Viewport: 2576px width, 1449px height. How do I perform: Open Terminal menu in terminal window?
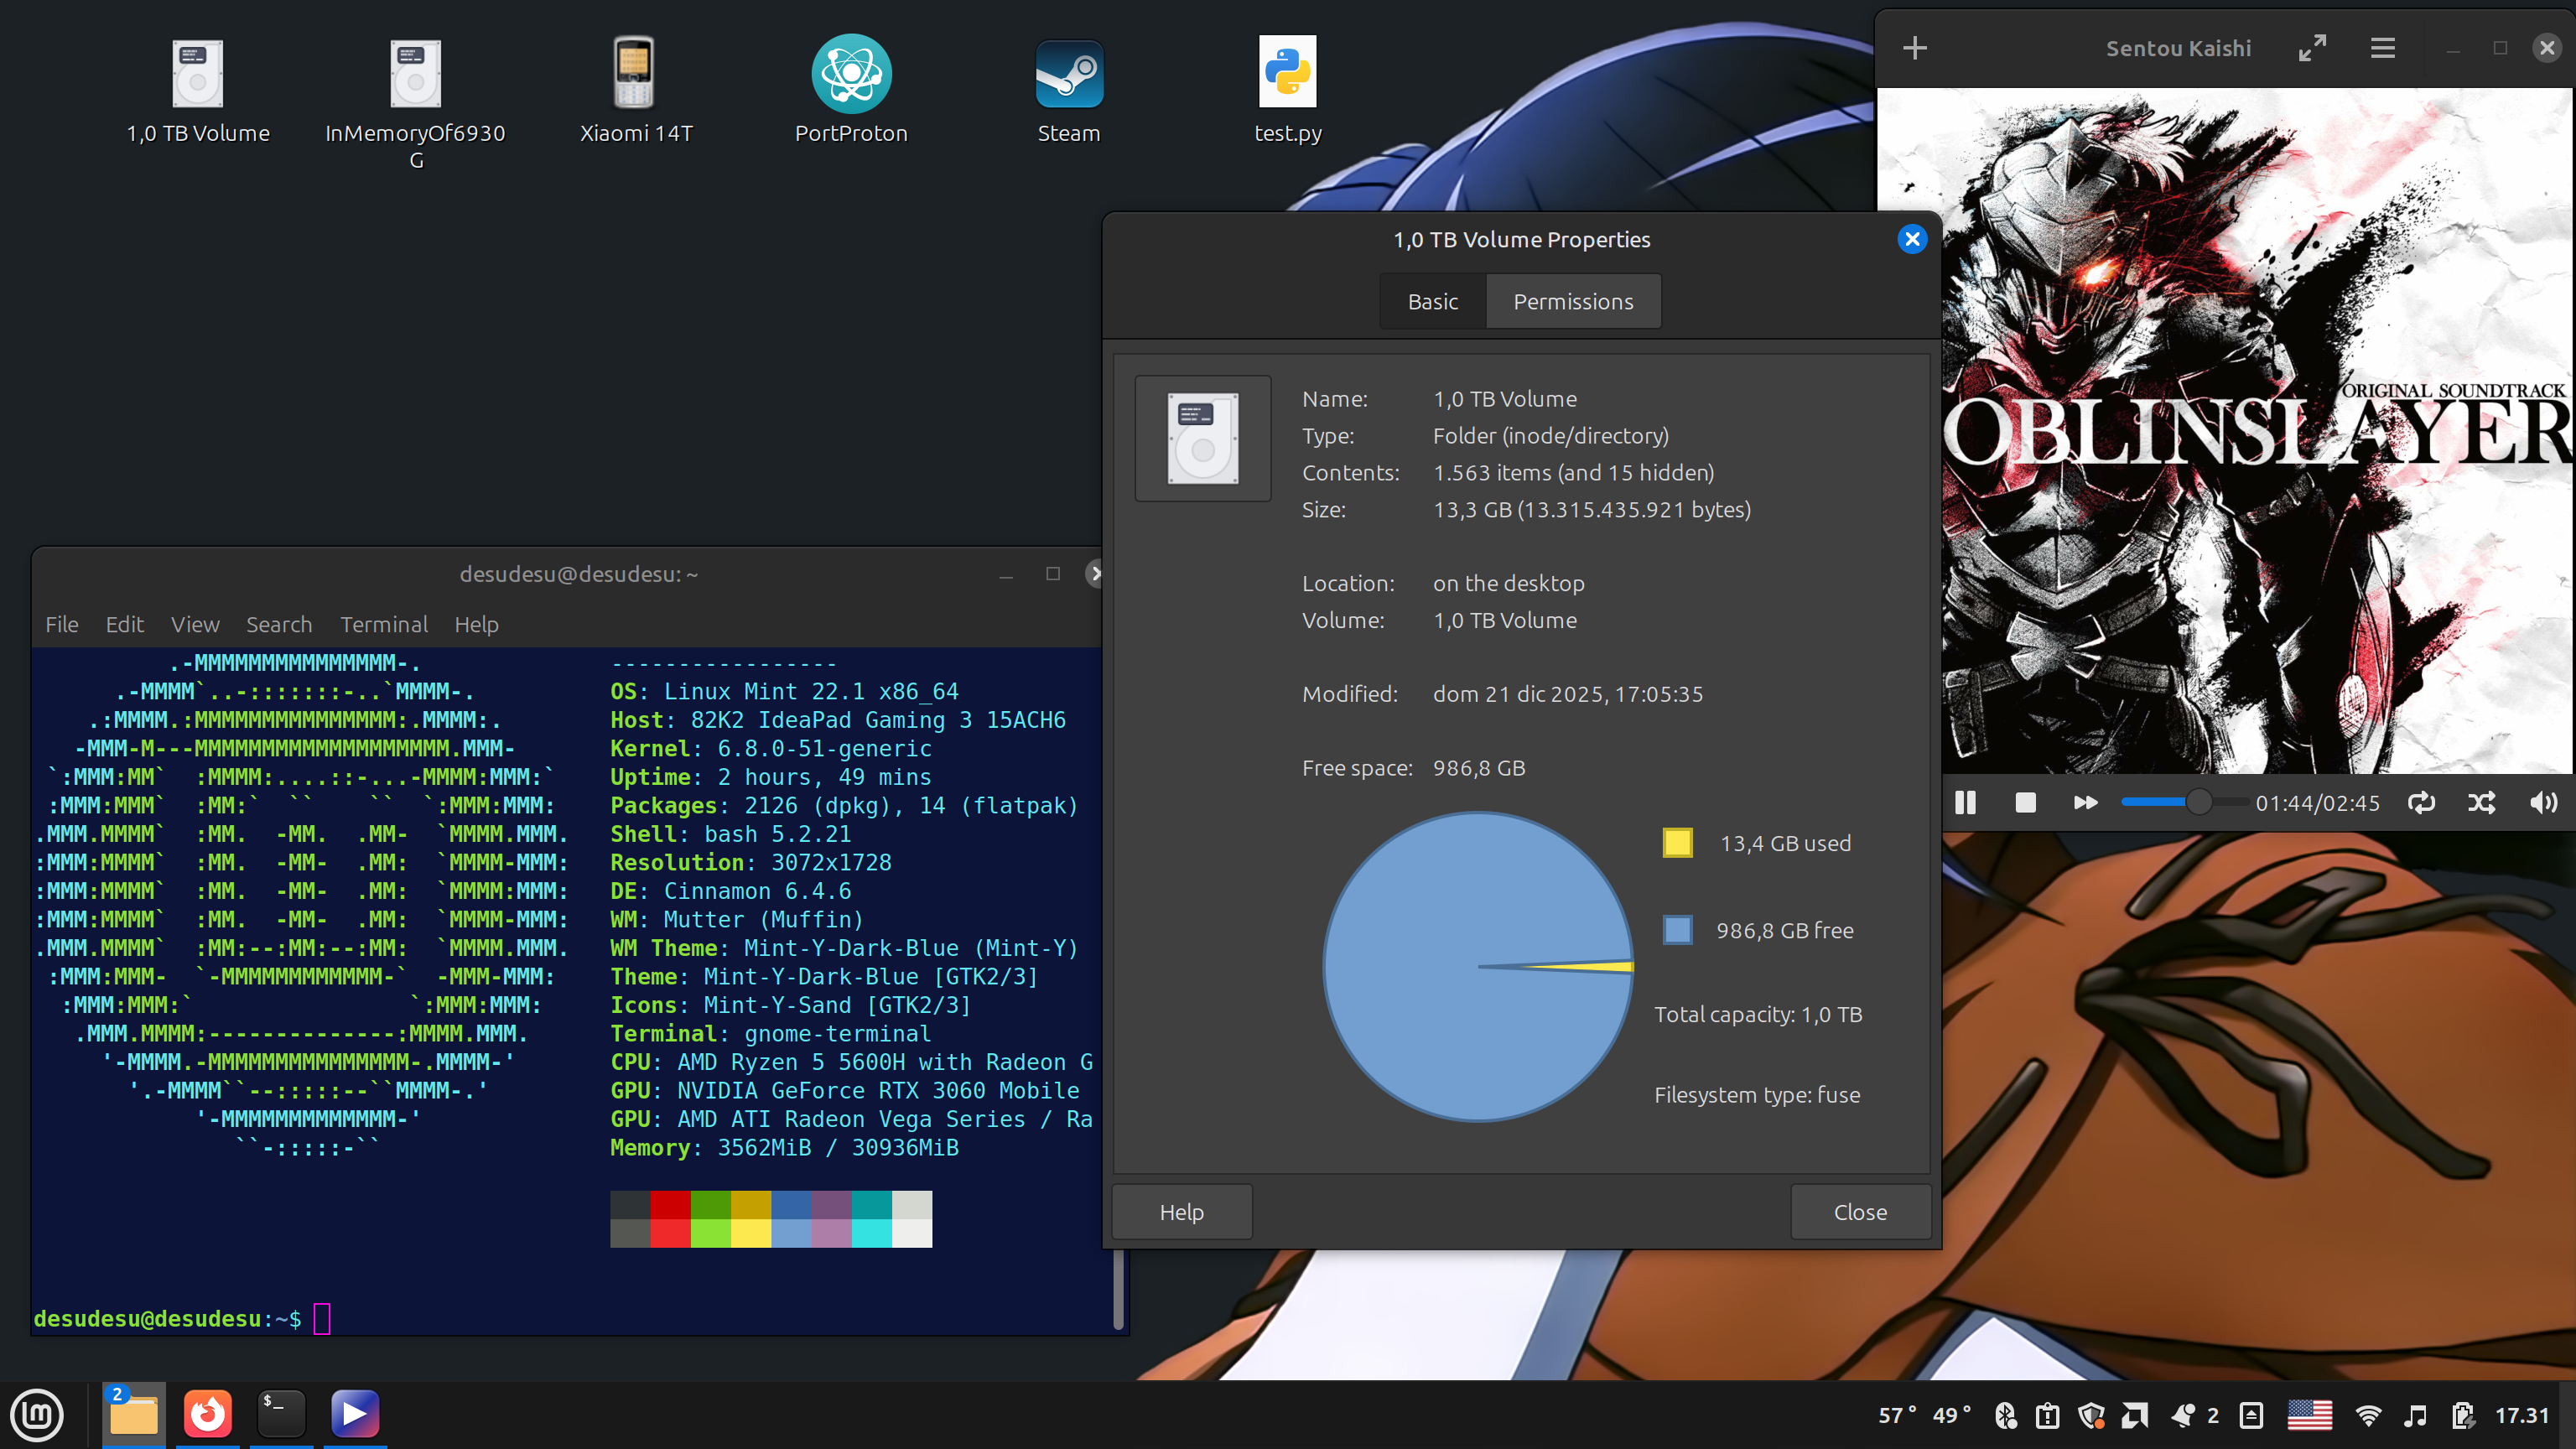click(x=383, y=624)
